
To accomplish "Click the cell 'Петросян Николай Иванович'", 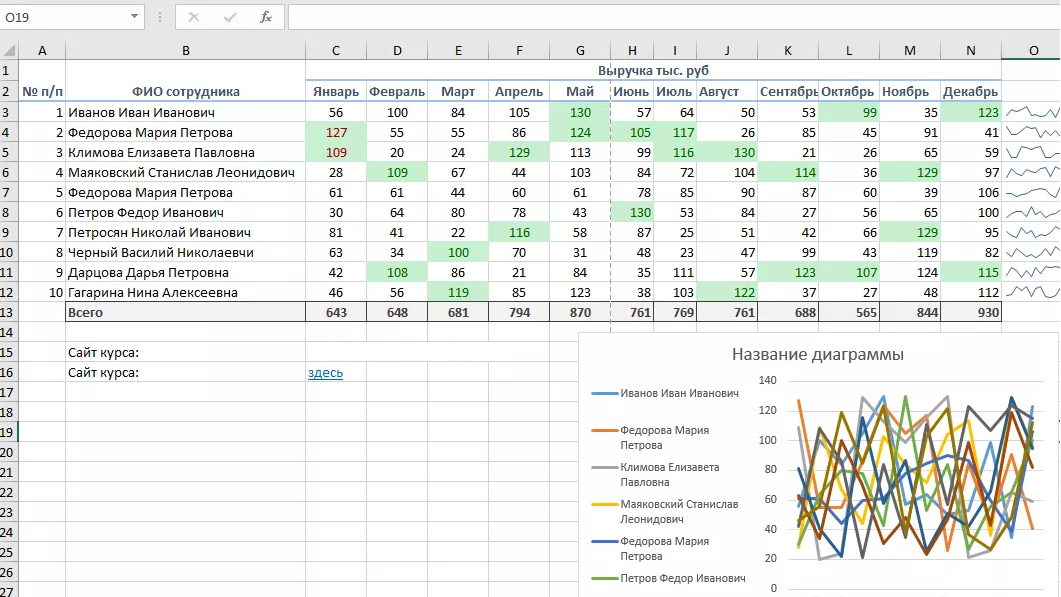I will (185, 232).
